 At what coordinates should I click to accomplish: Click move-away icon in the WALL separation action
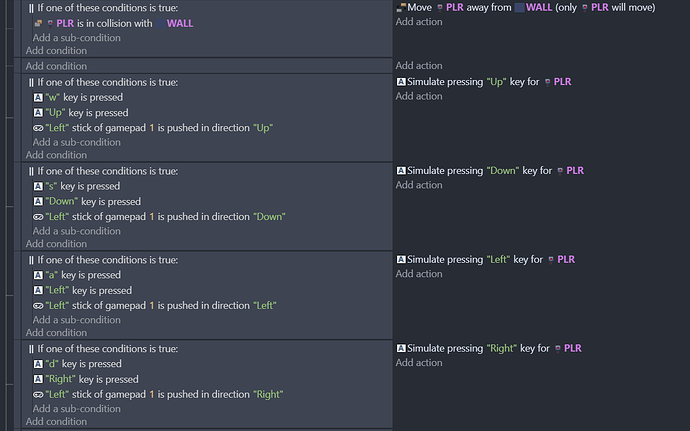point(401,7)
